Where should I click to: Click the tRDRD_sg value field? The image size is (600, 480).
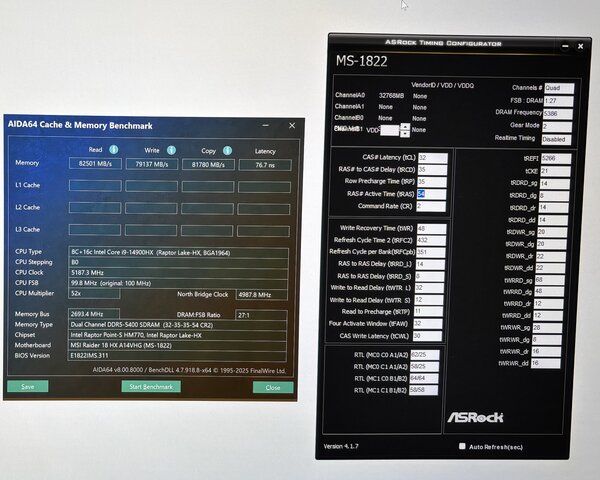(554, 183)
